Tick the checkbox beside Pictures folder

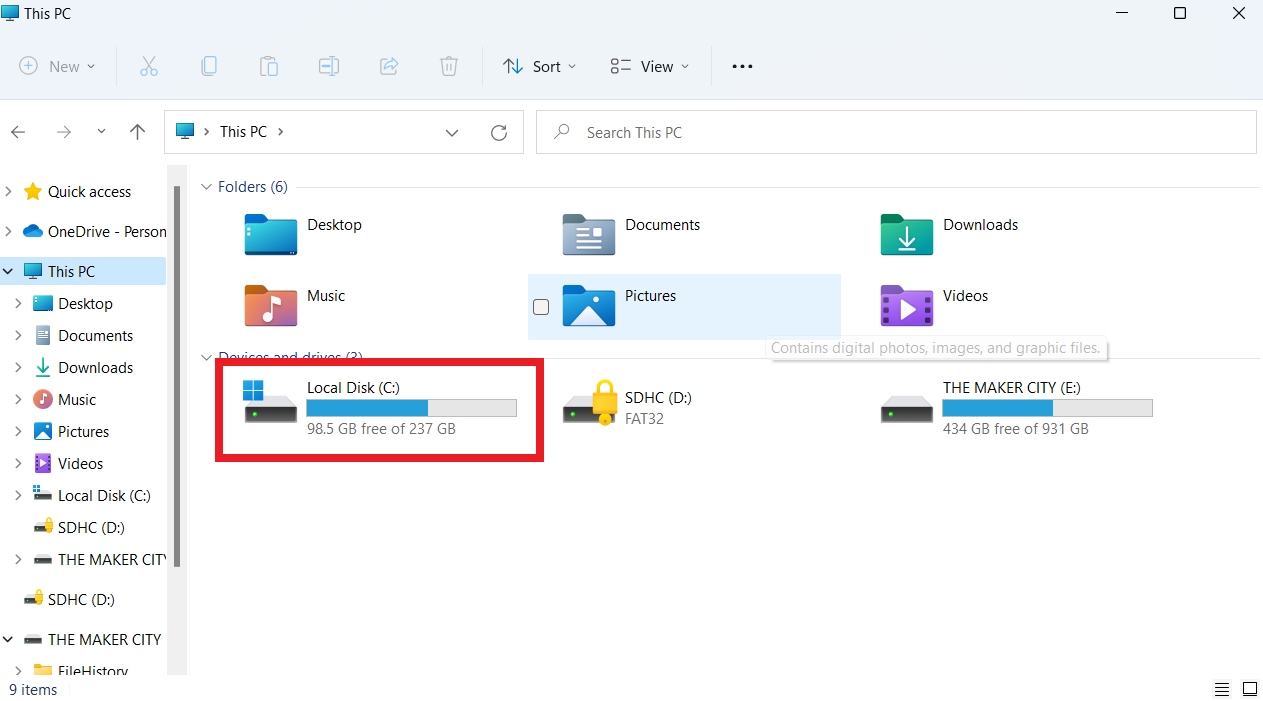pos(541,307)
